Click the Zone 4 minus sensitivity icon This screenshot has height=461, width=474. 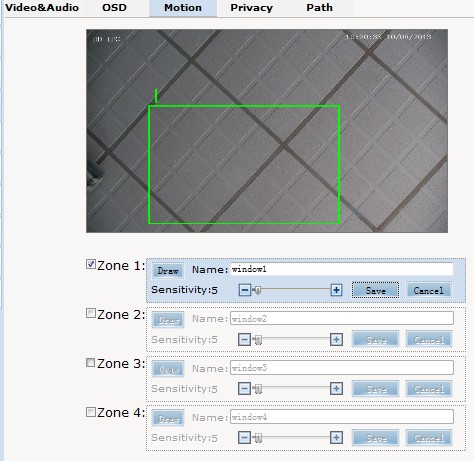[x=244, y=438]
